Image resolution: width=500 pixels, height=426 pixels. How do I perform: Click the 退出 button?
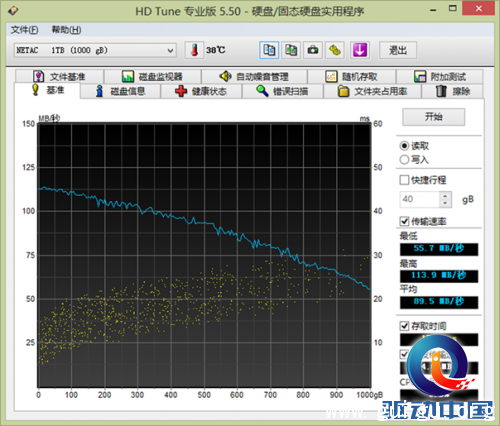(398, 50)
